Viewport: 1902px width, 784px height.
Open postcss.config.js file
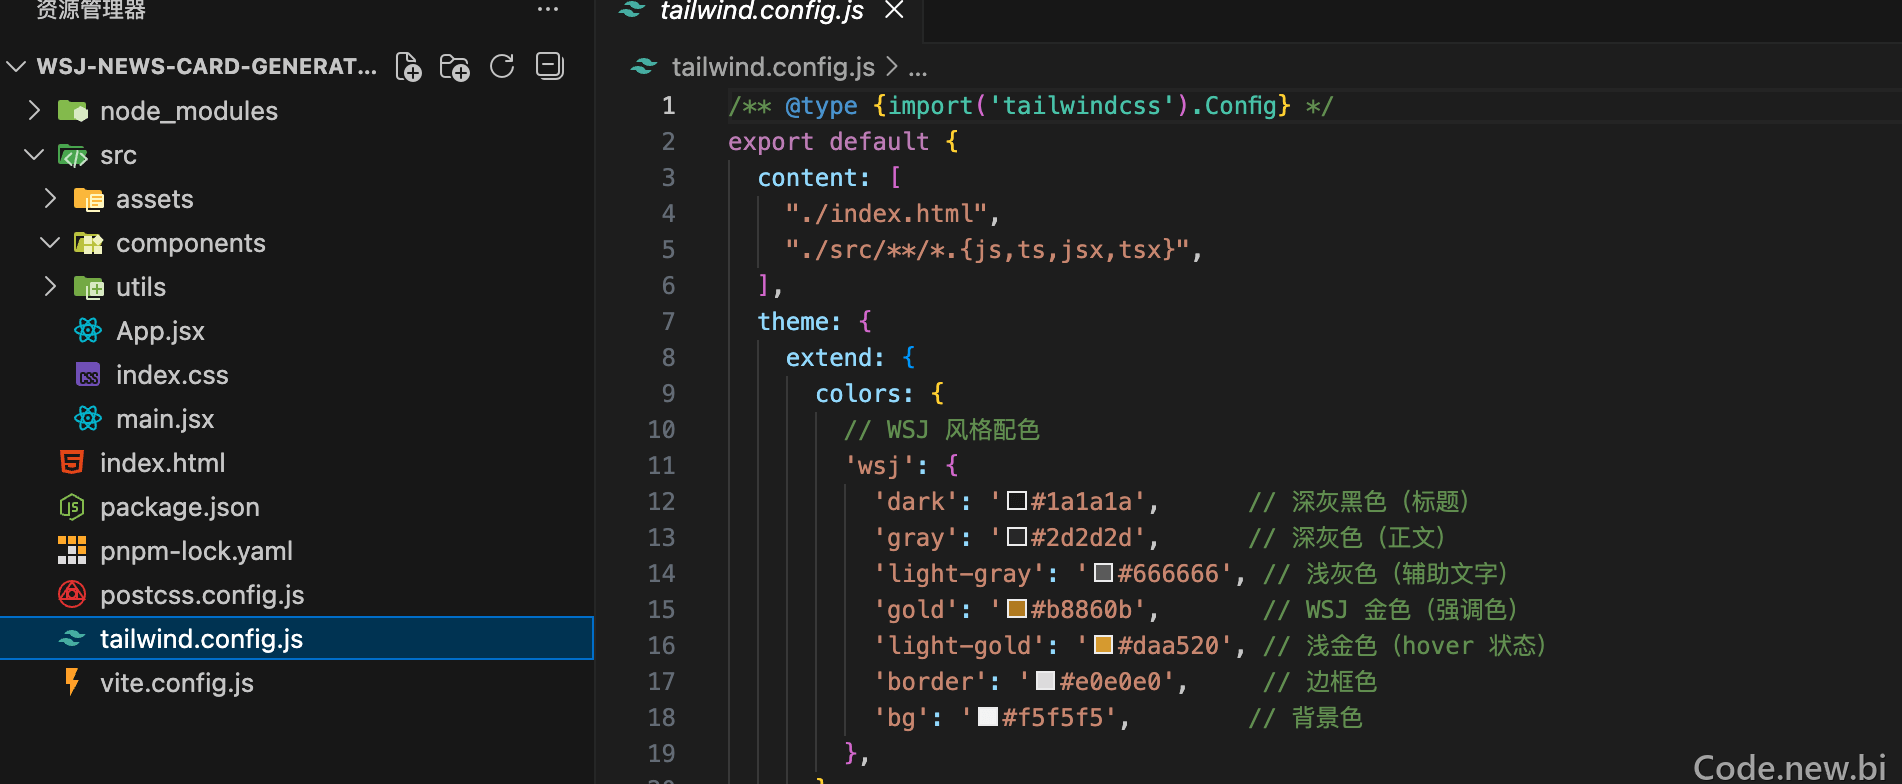pyautogui.click(x=202, y=595)
